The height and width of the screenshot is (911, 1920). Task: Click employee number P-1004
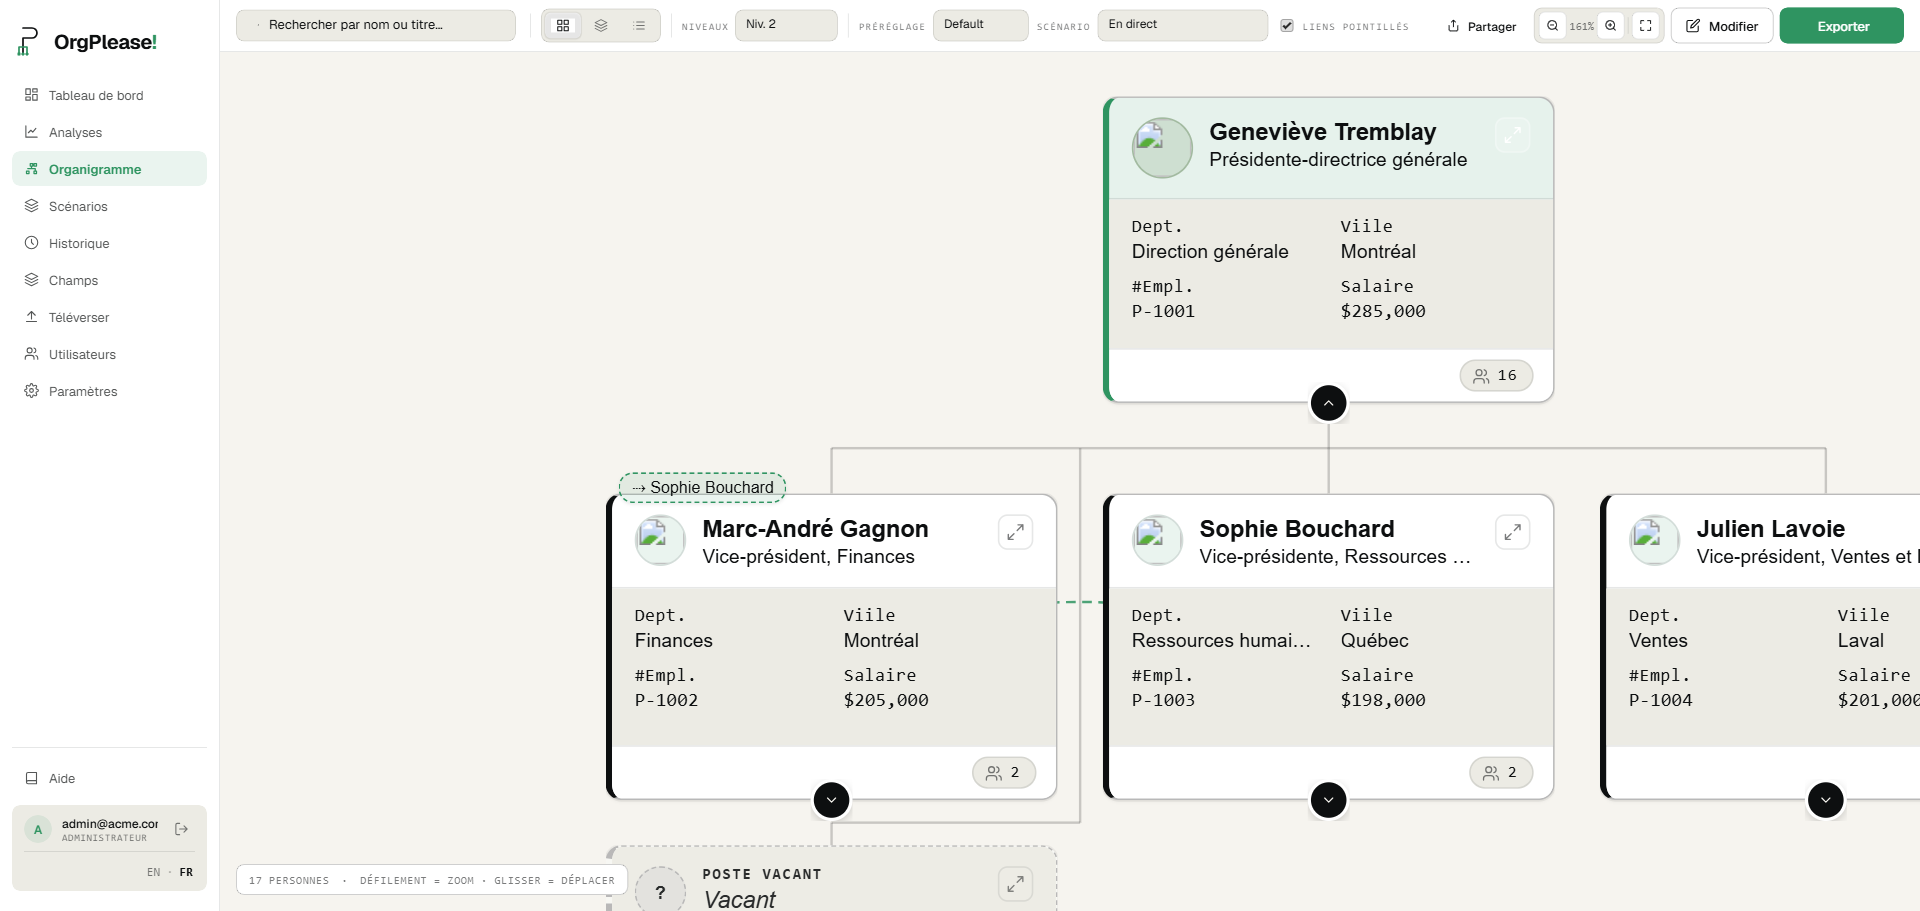click(x=1660, y=700)
